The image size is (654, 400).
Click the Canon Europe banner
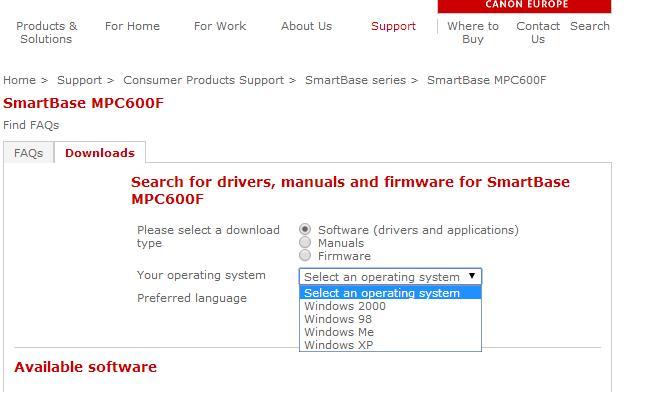(524, 6)
